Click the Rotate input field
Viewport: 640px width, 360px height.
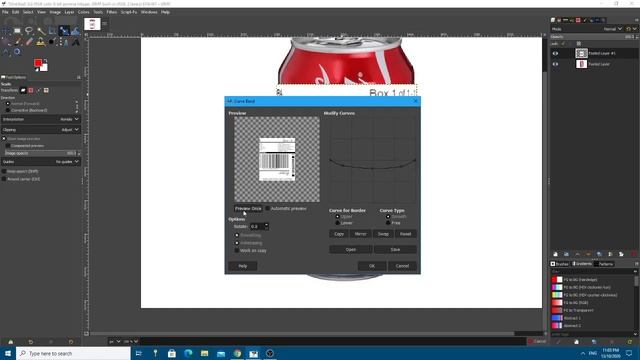pos(257,226)
